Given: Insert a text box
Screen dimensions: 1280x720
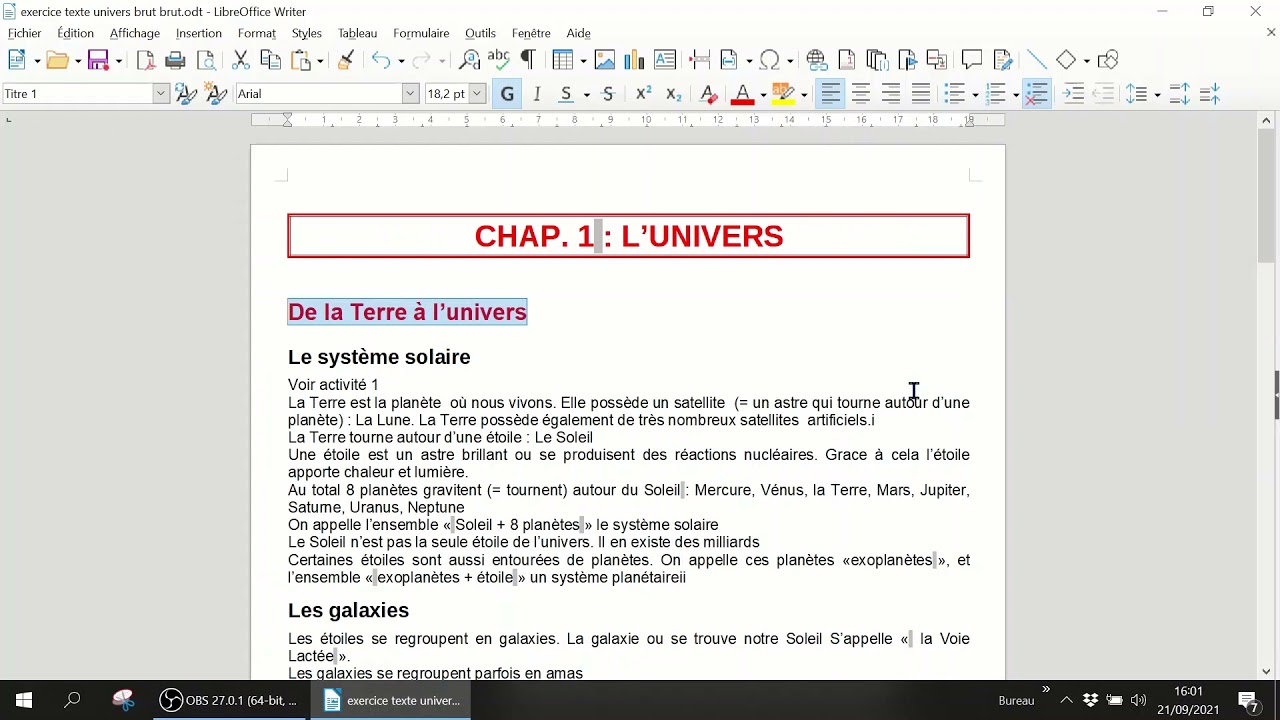Looking at the screenshot, I should (665, 60).
